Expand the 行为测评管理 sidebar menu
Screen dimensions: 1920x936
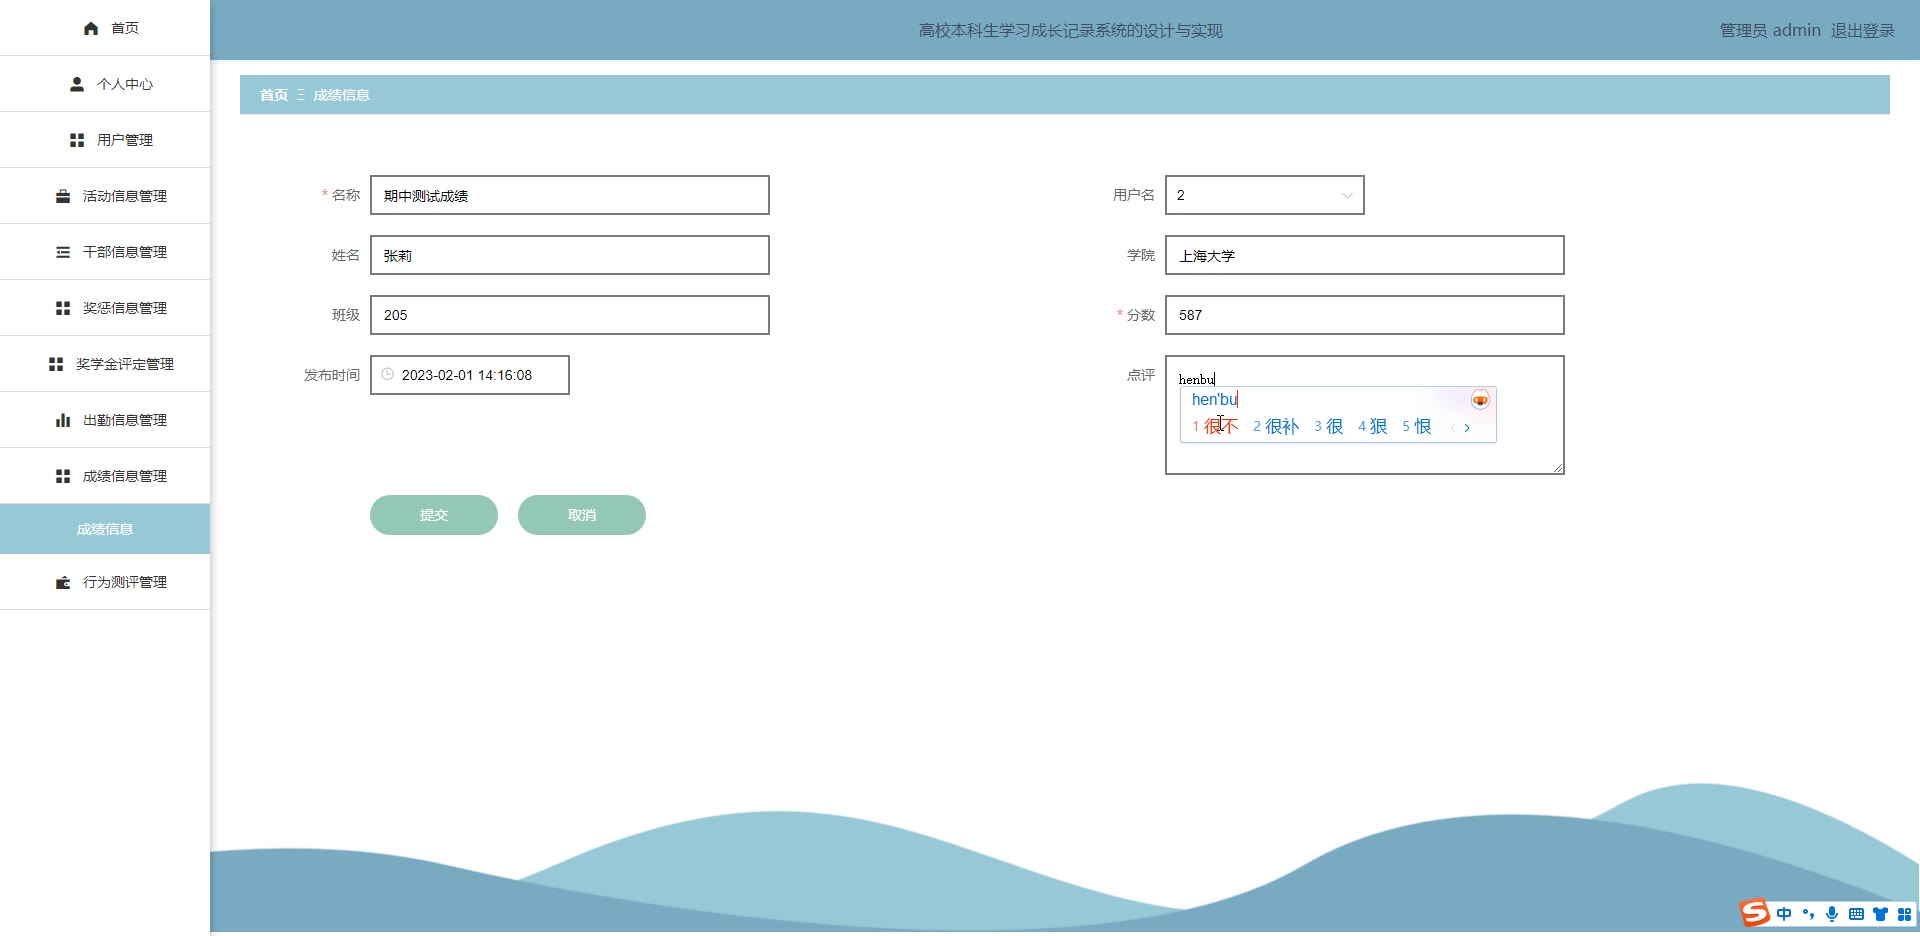tap(105, 582)
